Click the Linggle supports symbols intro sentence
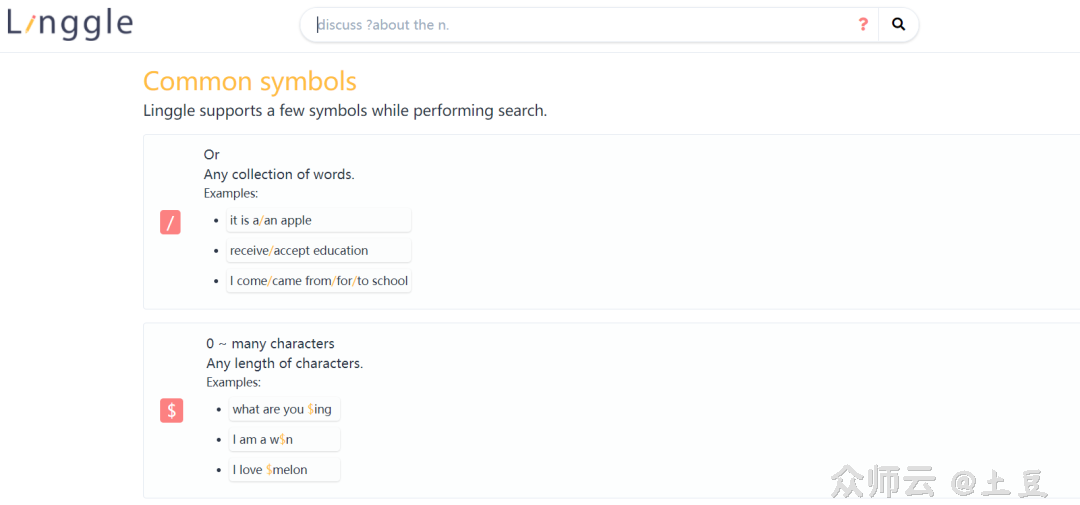 (x=345, y=110)
